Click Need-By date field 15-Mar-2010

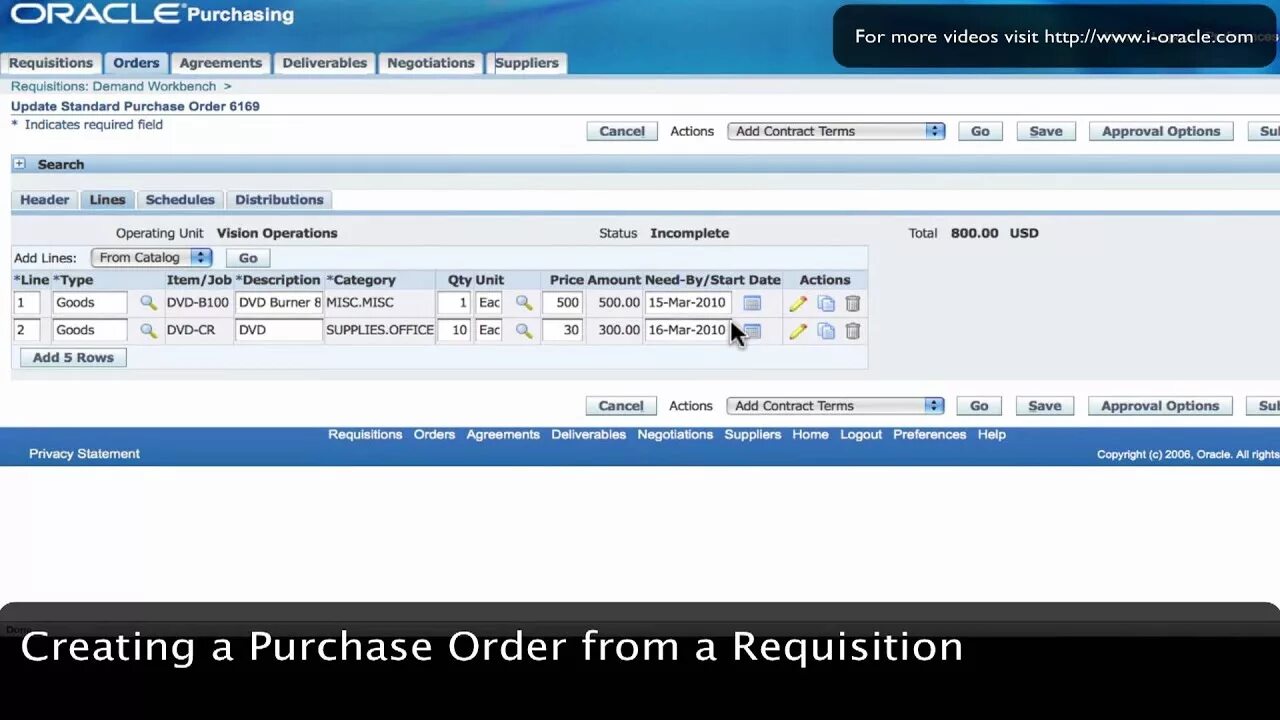click(688, 303)
